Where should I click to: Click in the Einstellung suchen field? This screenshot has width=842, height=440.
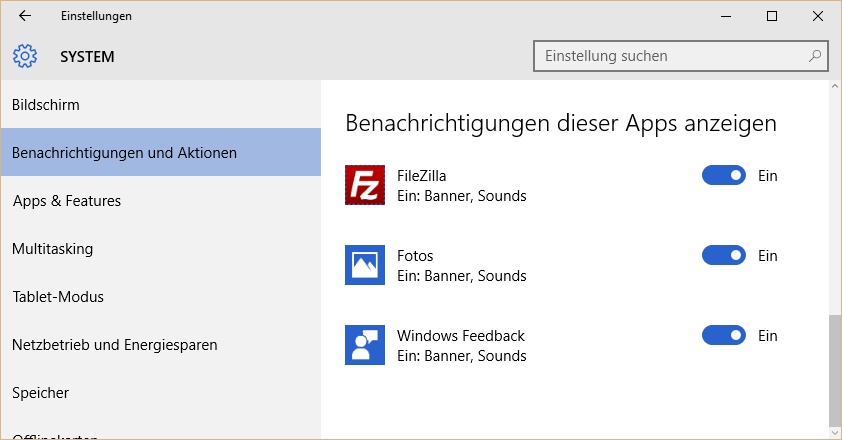point(670,56)
